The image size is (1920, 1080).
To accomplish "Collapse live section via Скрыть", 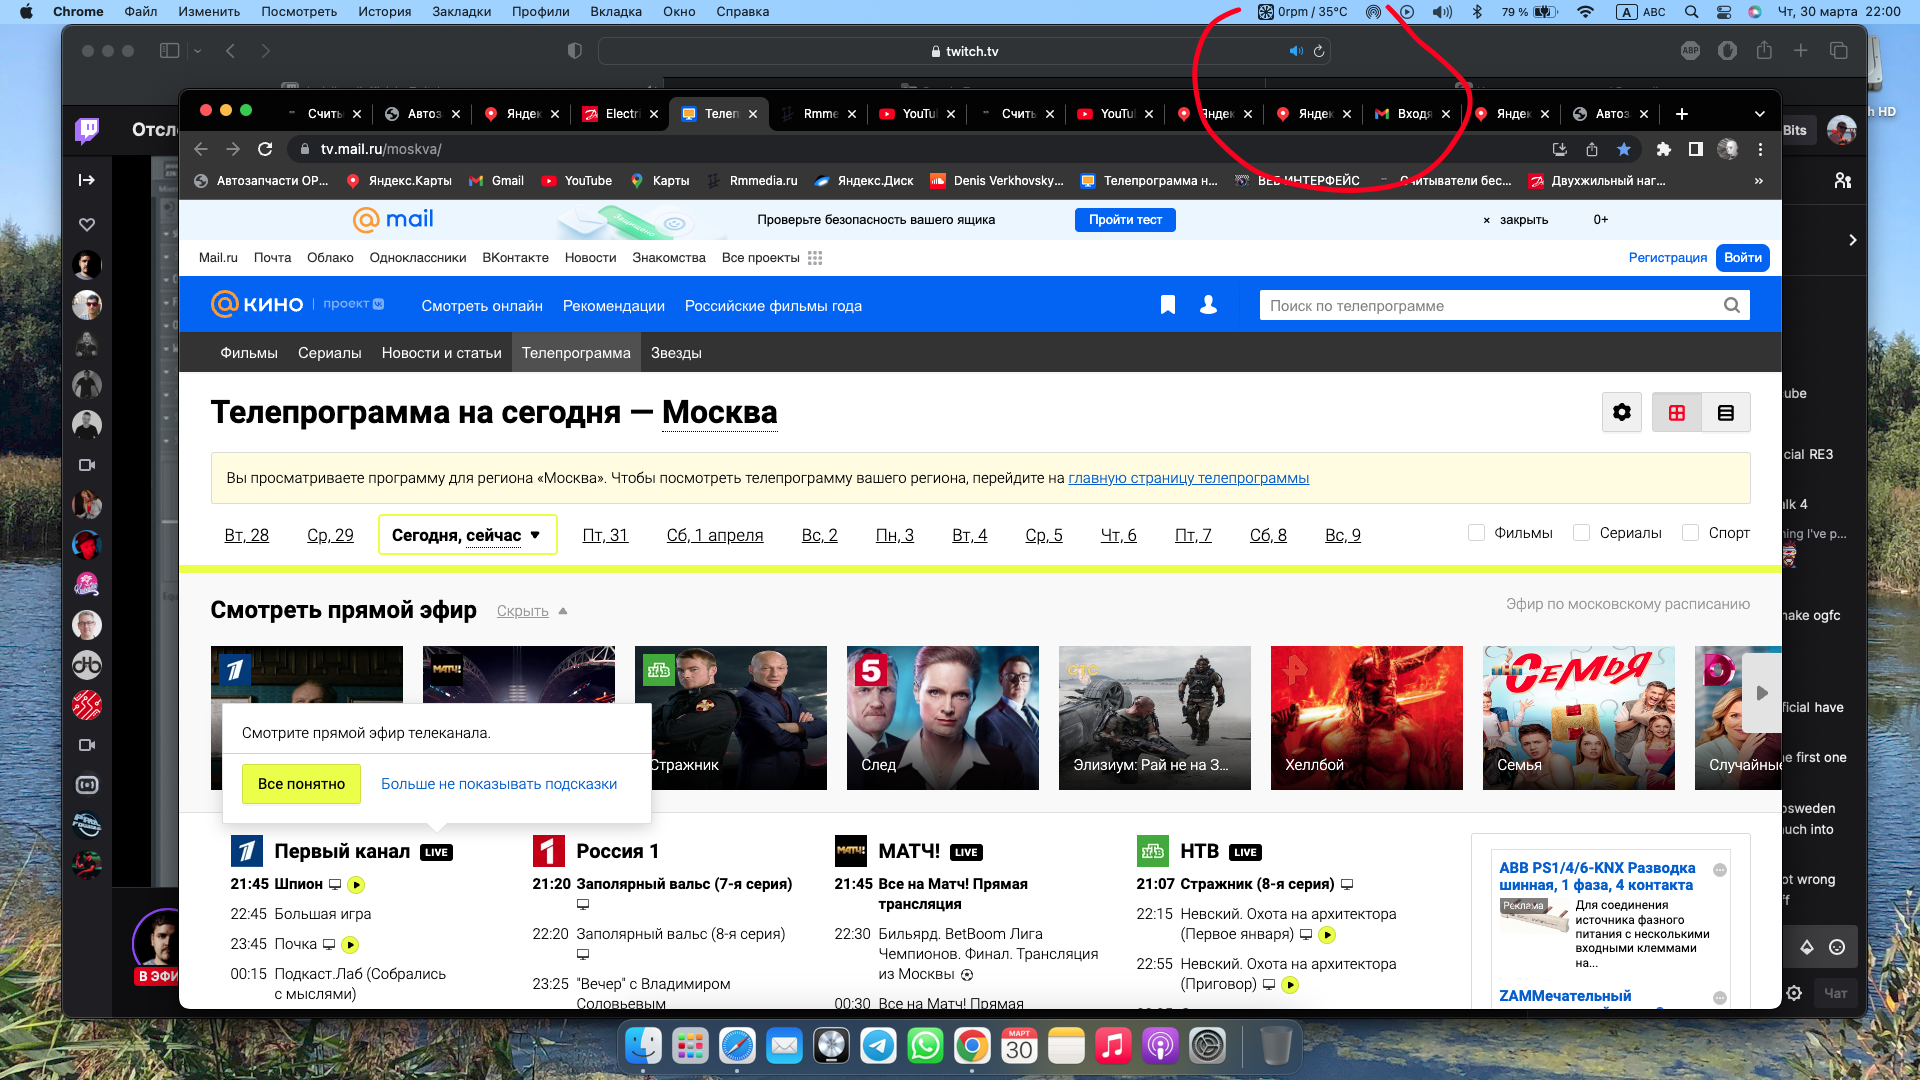I will click(x=523, y=611).
